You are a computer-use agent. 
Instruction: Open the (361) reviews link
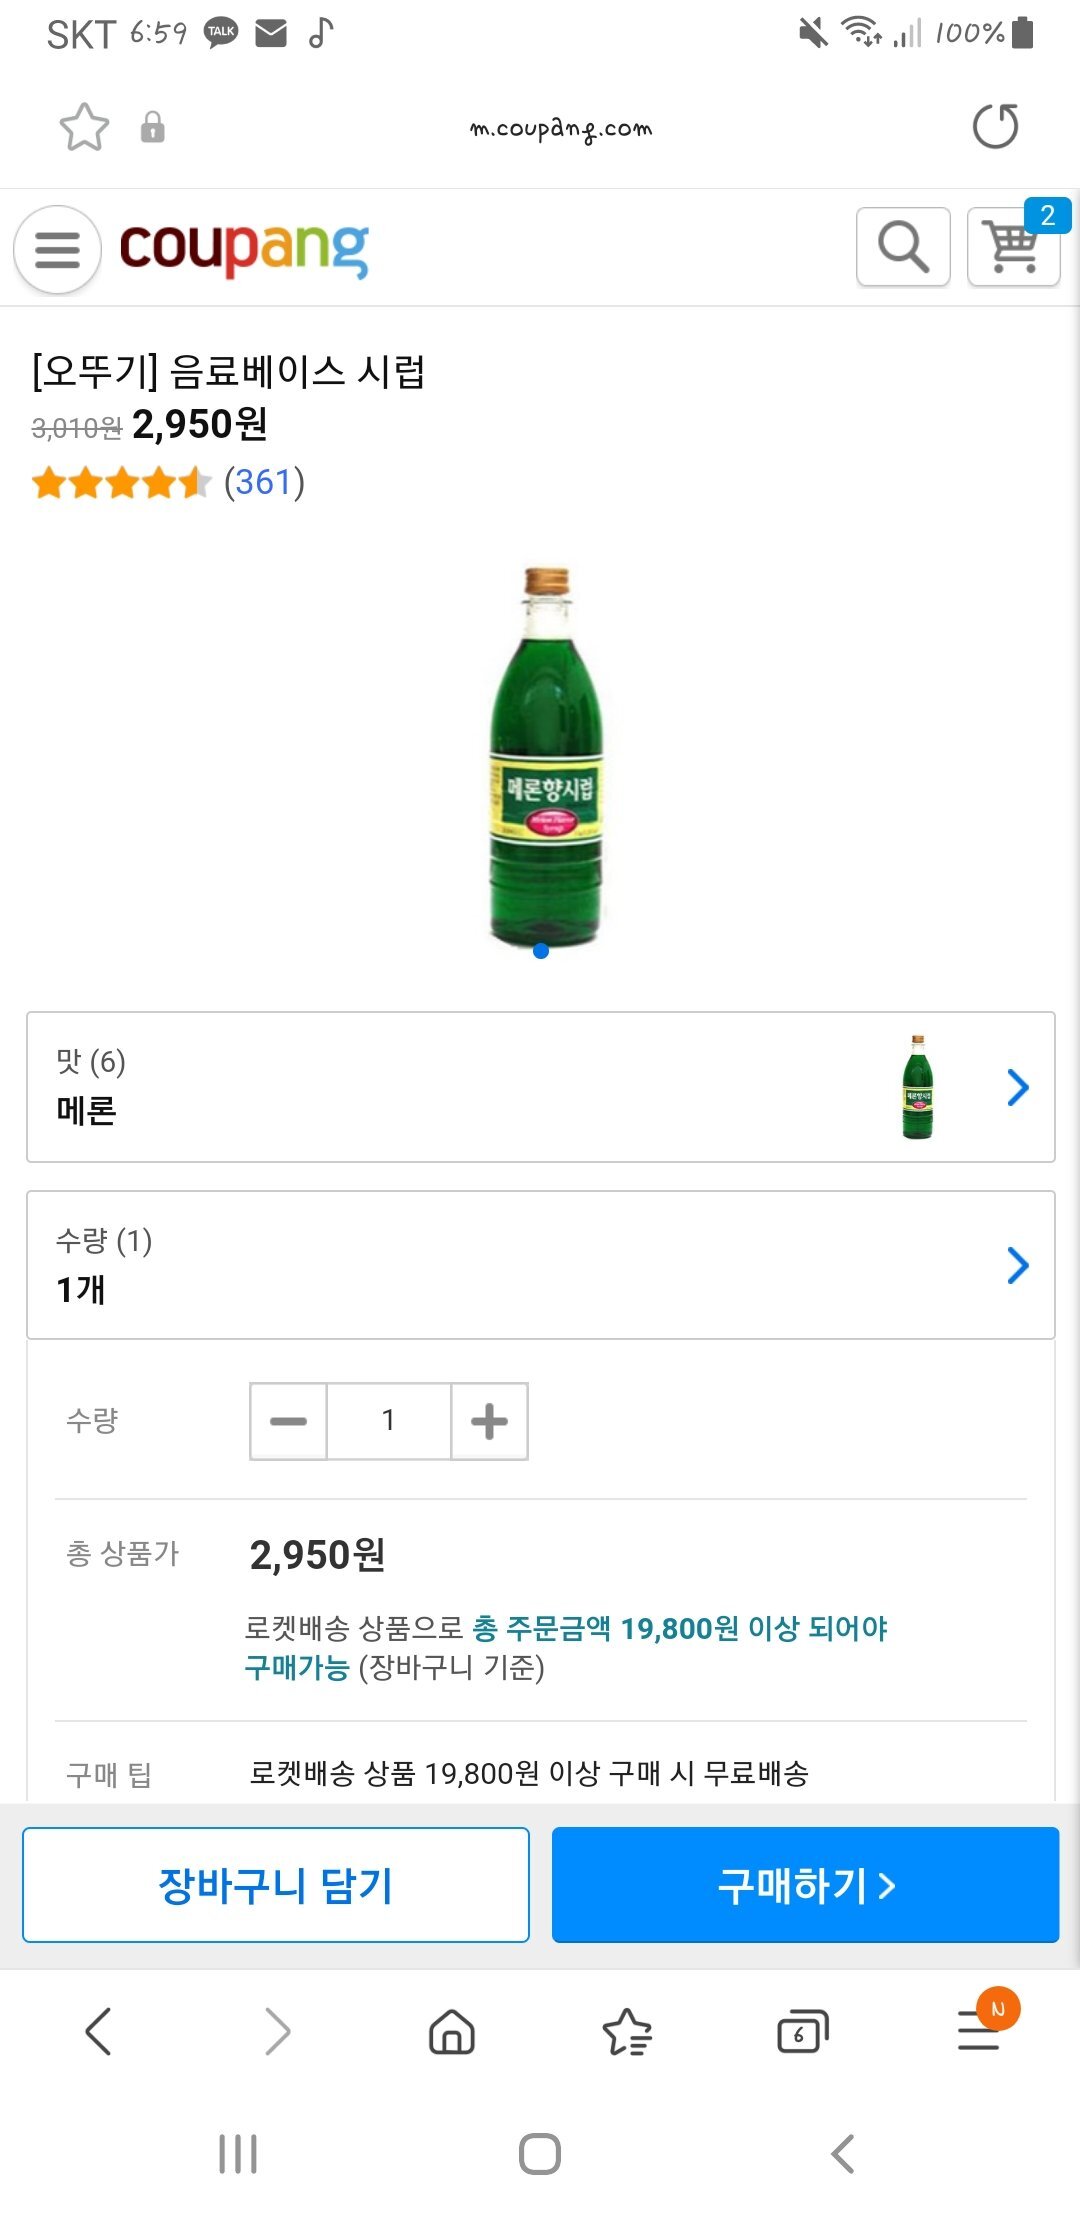point(264,482)
